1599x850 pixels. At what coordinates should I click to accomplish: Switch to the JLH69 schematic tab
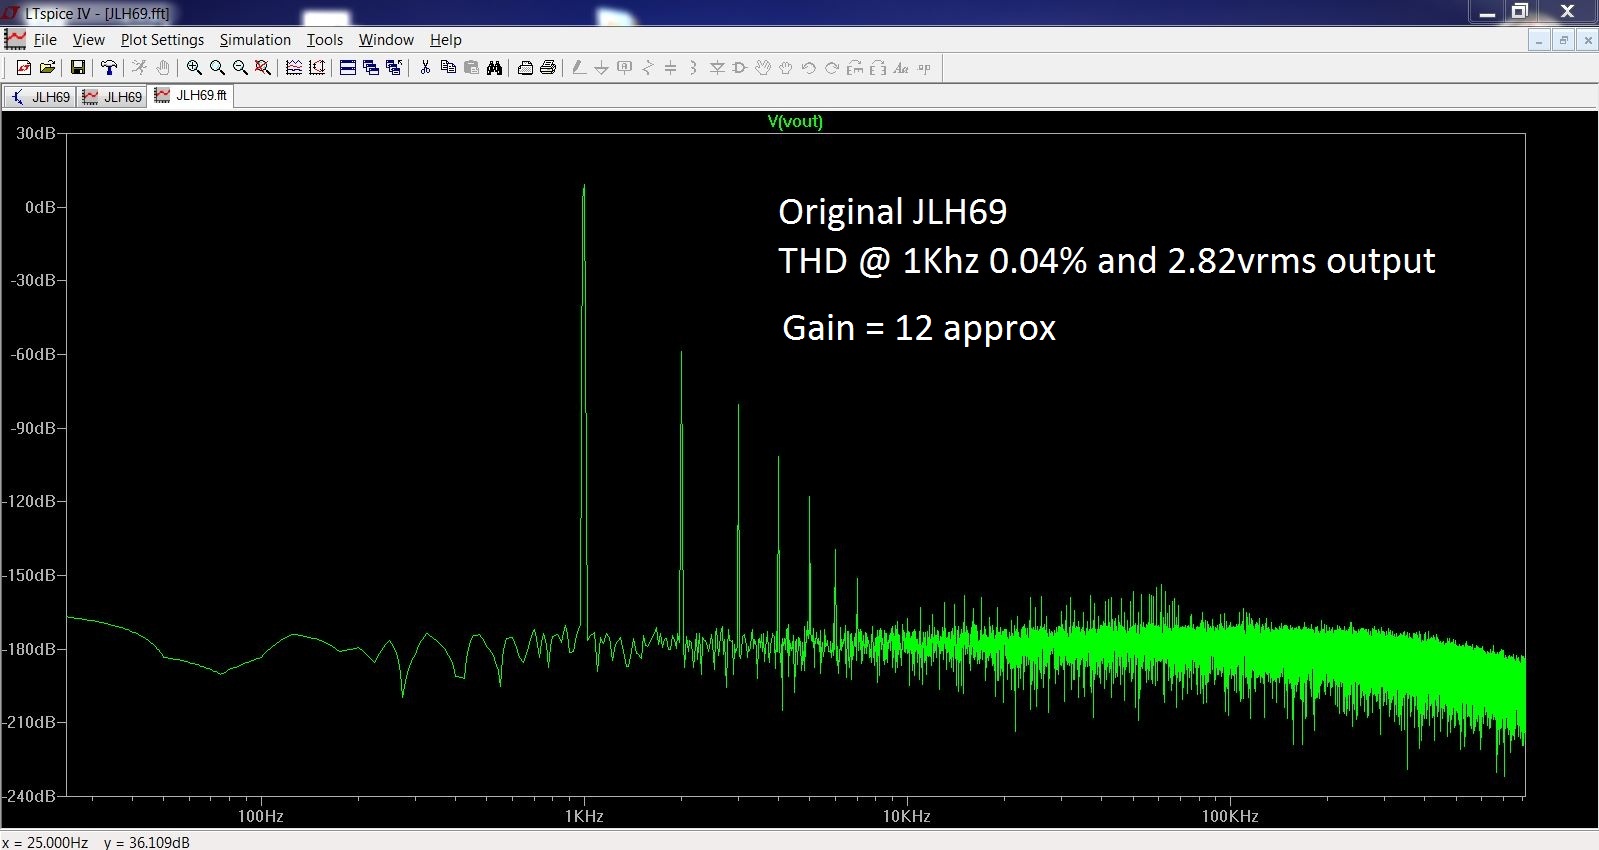tap(40, 97)
